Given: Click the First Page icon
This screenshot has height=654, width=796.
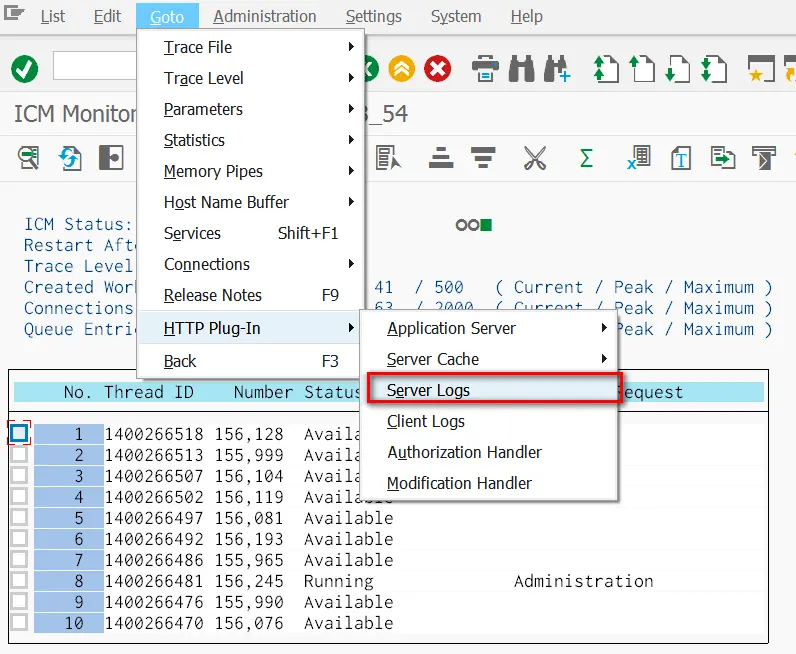Looking at the screenshot, I should click(606, 69).
